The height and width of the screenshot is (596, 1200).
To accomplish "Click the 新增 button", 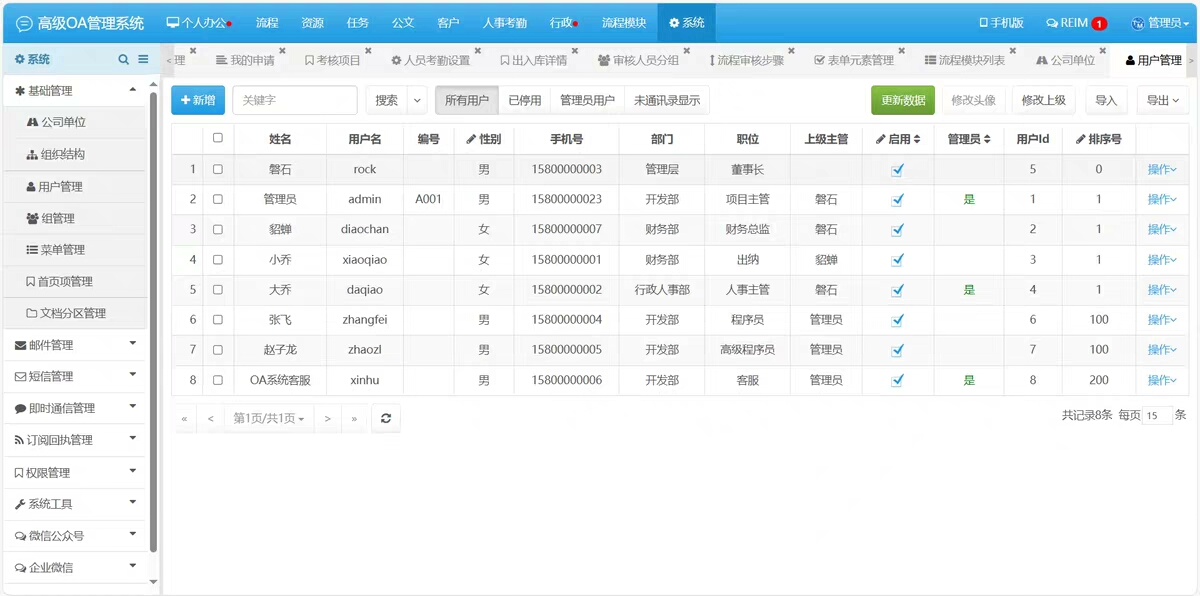I will pyautogui.click(x=198, y=100).
